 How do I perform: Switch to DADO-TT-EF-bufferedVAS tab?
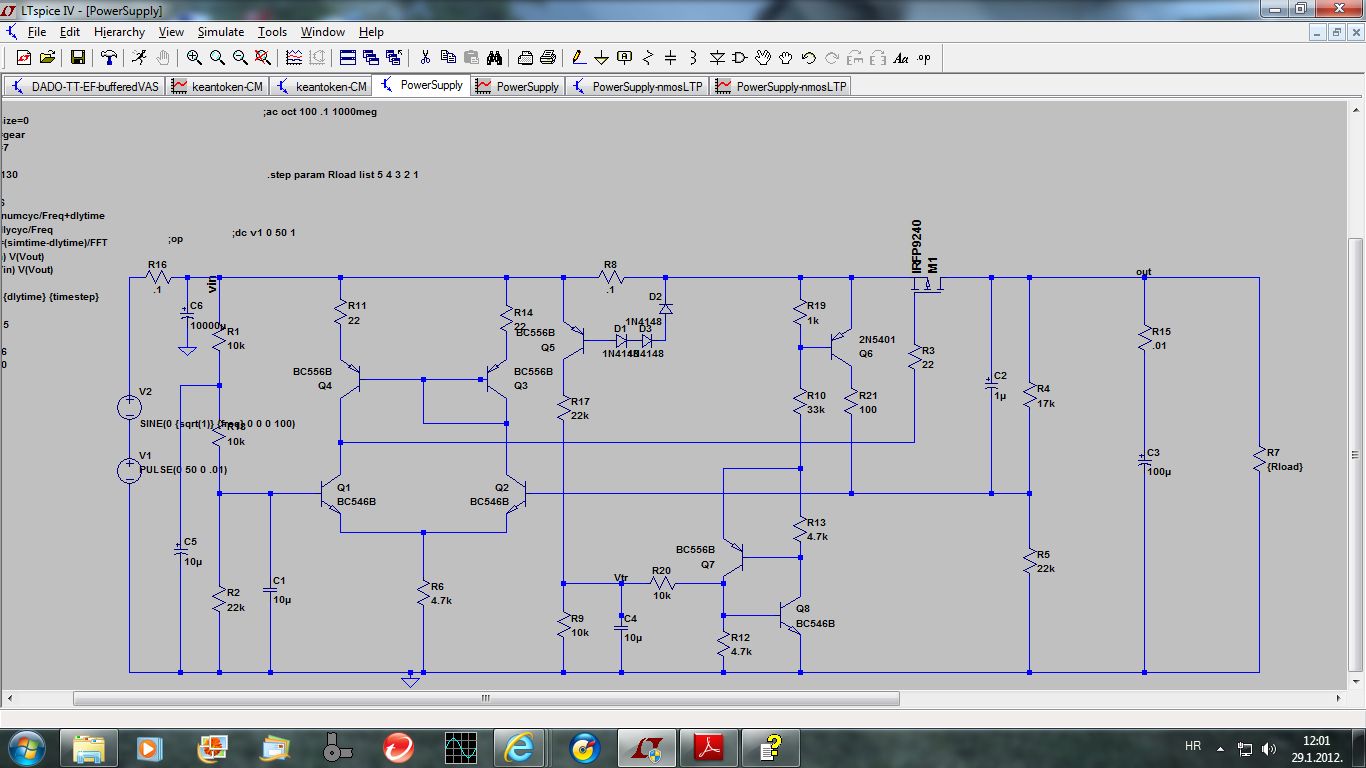coord(85,86)
